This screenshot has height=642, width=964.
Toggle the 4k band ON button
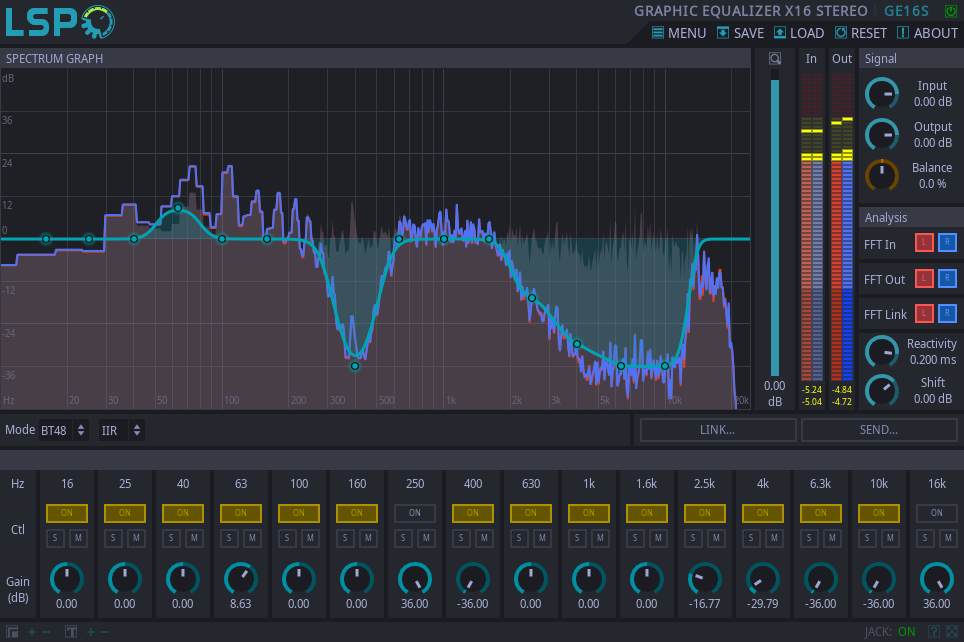[763, 513]
